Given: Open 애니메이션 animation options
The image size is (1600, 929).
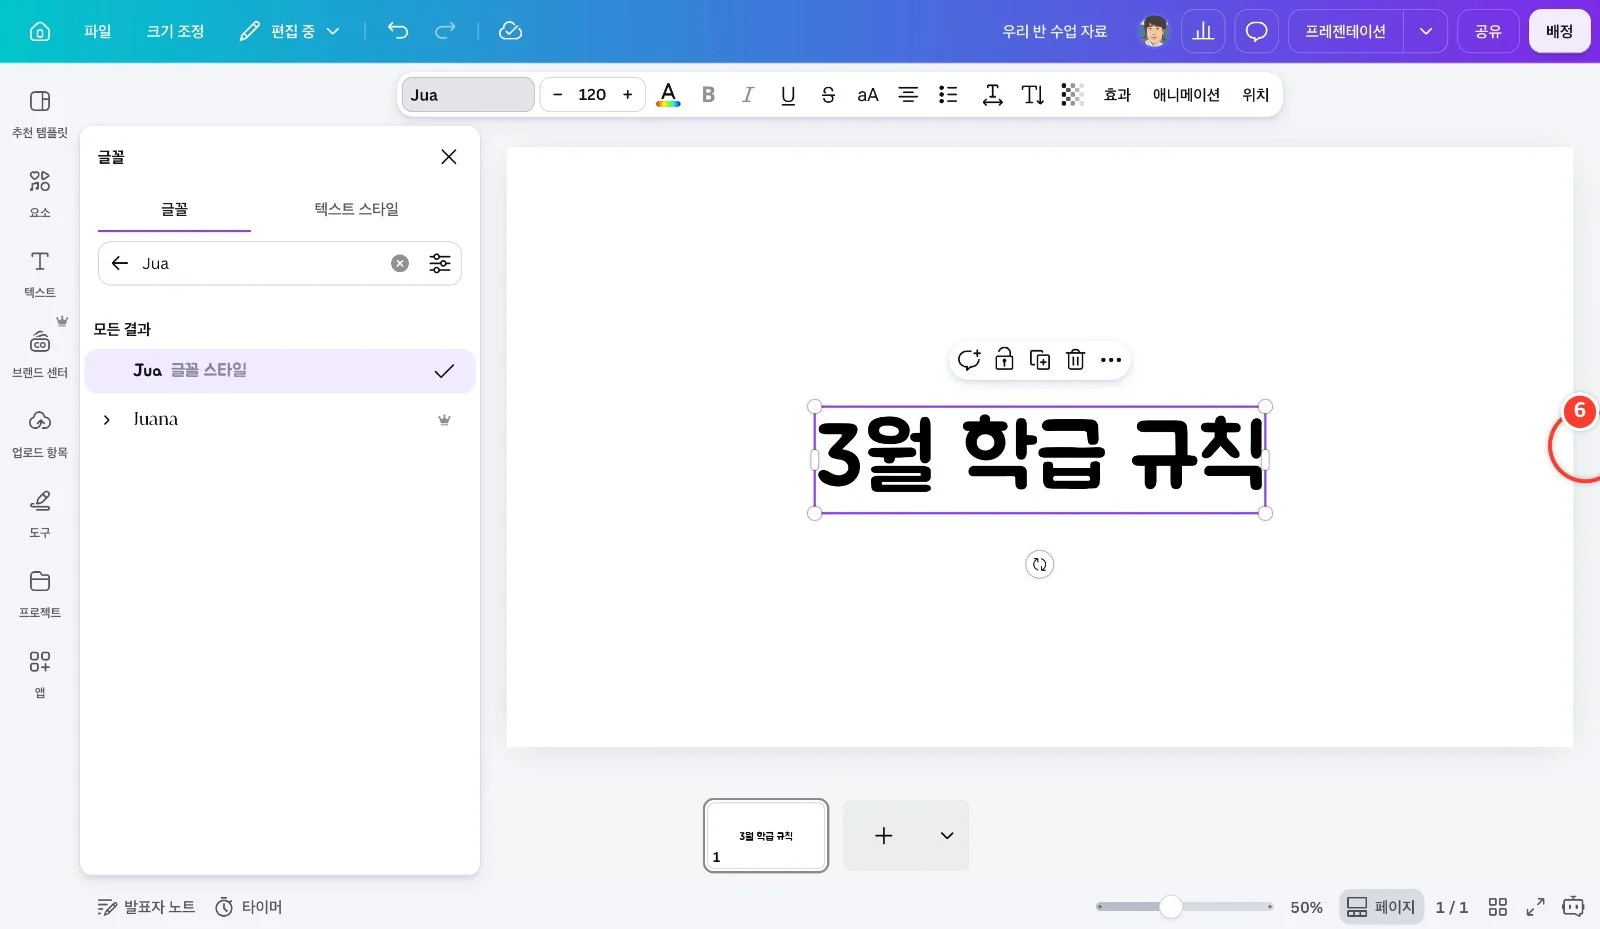Looking at the screenshot, I should click(1186, 95).
